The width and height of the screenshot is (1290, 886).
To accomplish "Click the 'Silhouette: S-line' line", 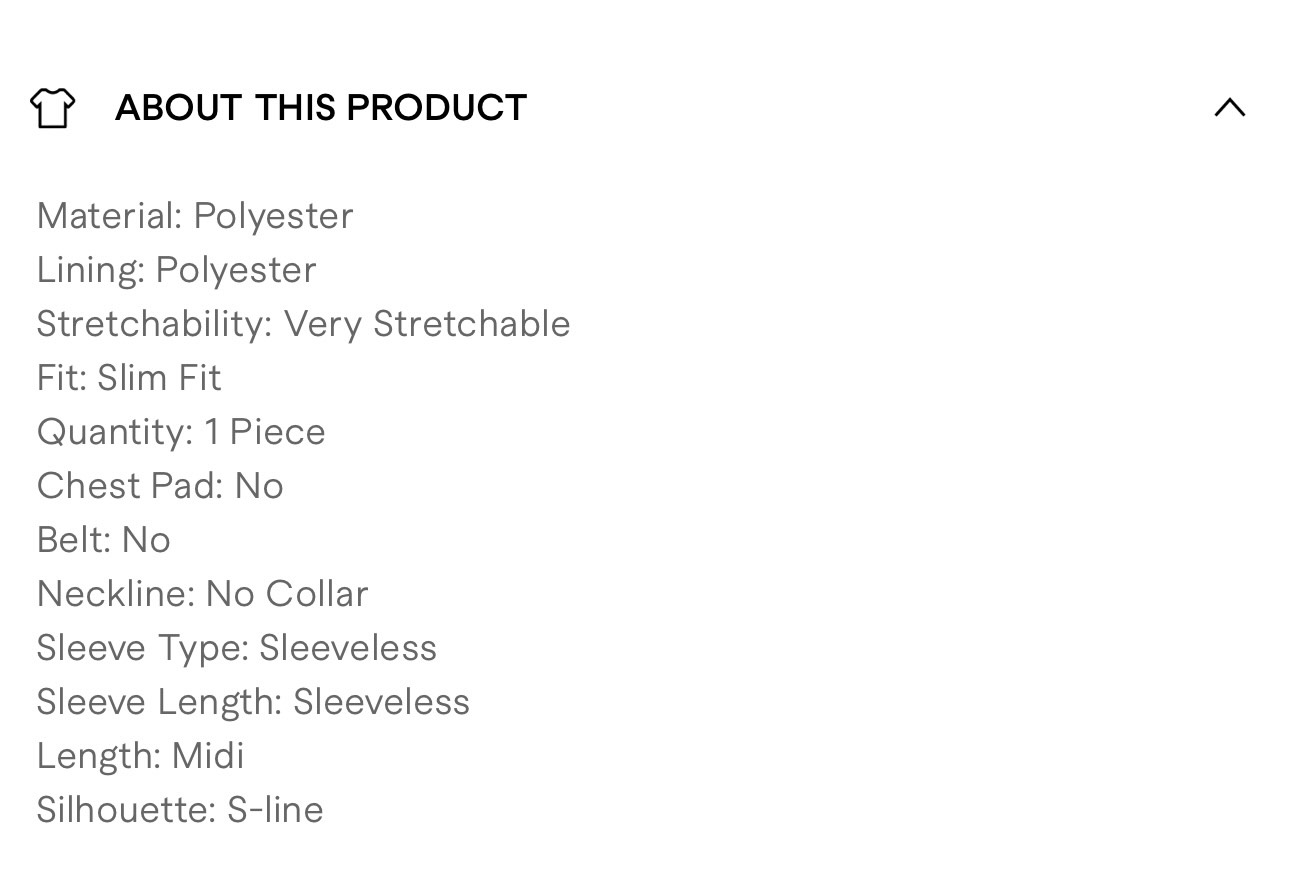I will [180, 810].
